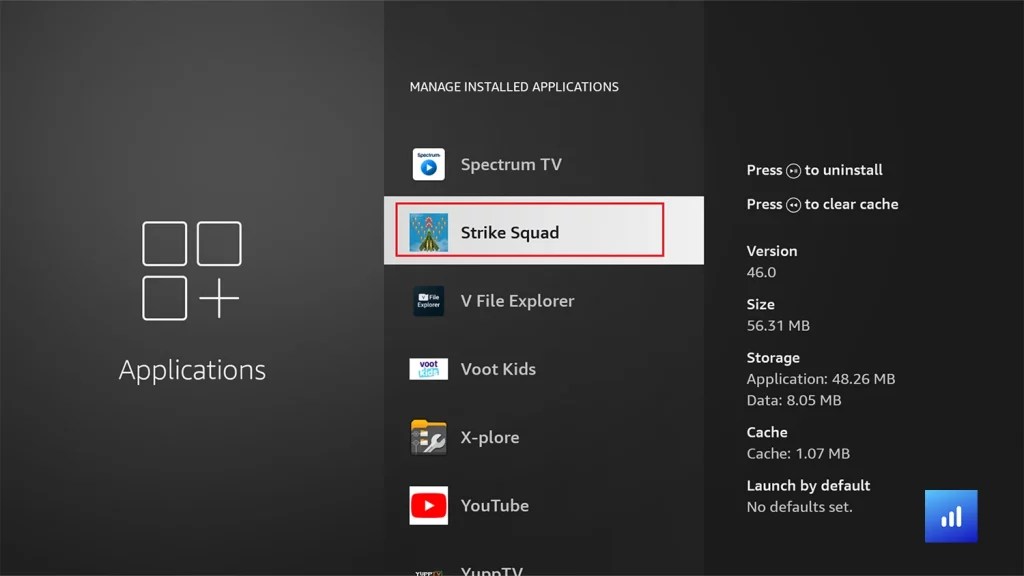Image resolution: width=1024 pixels, height=576 pixels.
Task: Click the Applications grid icon
Action: [191, 270]
